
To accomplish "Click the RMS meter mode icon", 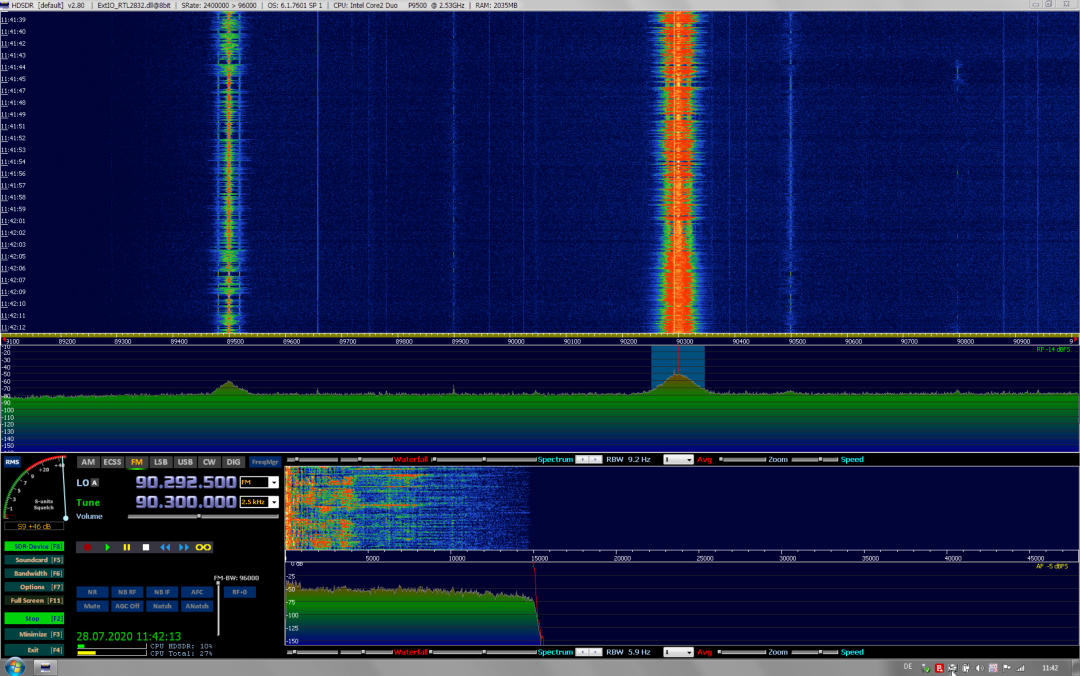I will pyautogui.click(x=12, y=462).
